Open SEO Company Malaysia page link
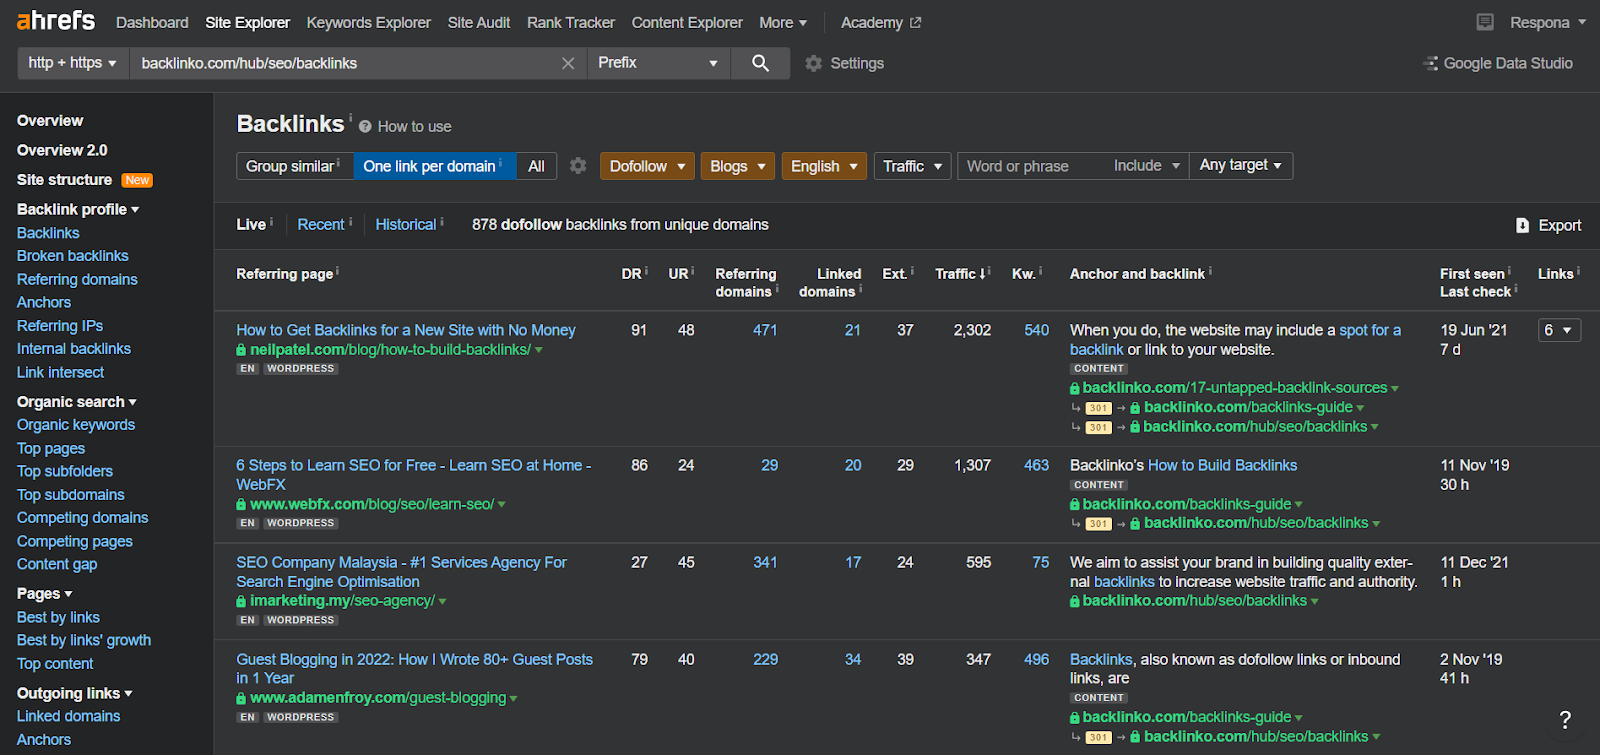 401,572
